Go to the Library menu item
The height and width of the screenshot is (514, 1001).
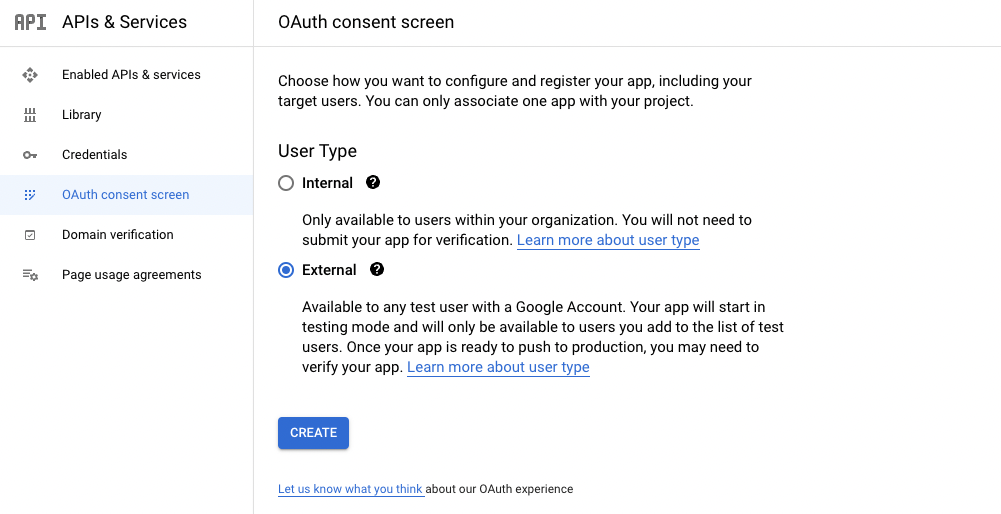click(x=82, y=115)
